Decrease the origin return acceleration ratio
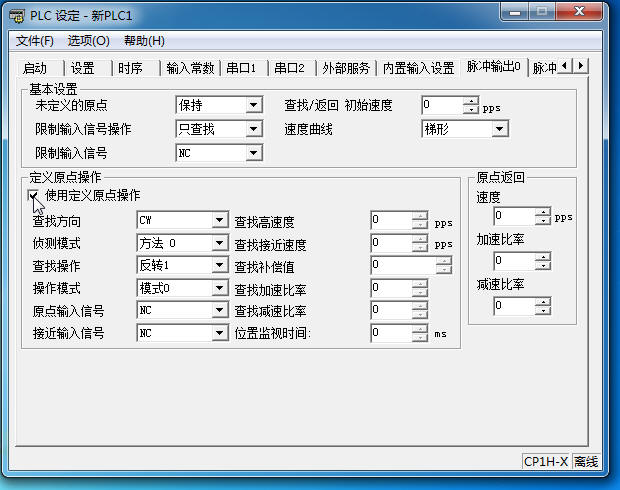The image size is (620, 490). coord(543,266)
